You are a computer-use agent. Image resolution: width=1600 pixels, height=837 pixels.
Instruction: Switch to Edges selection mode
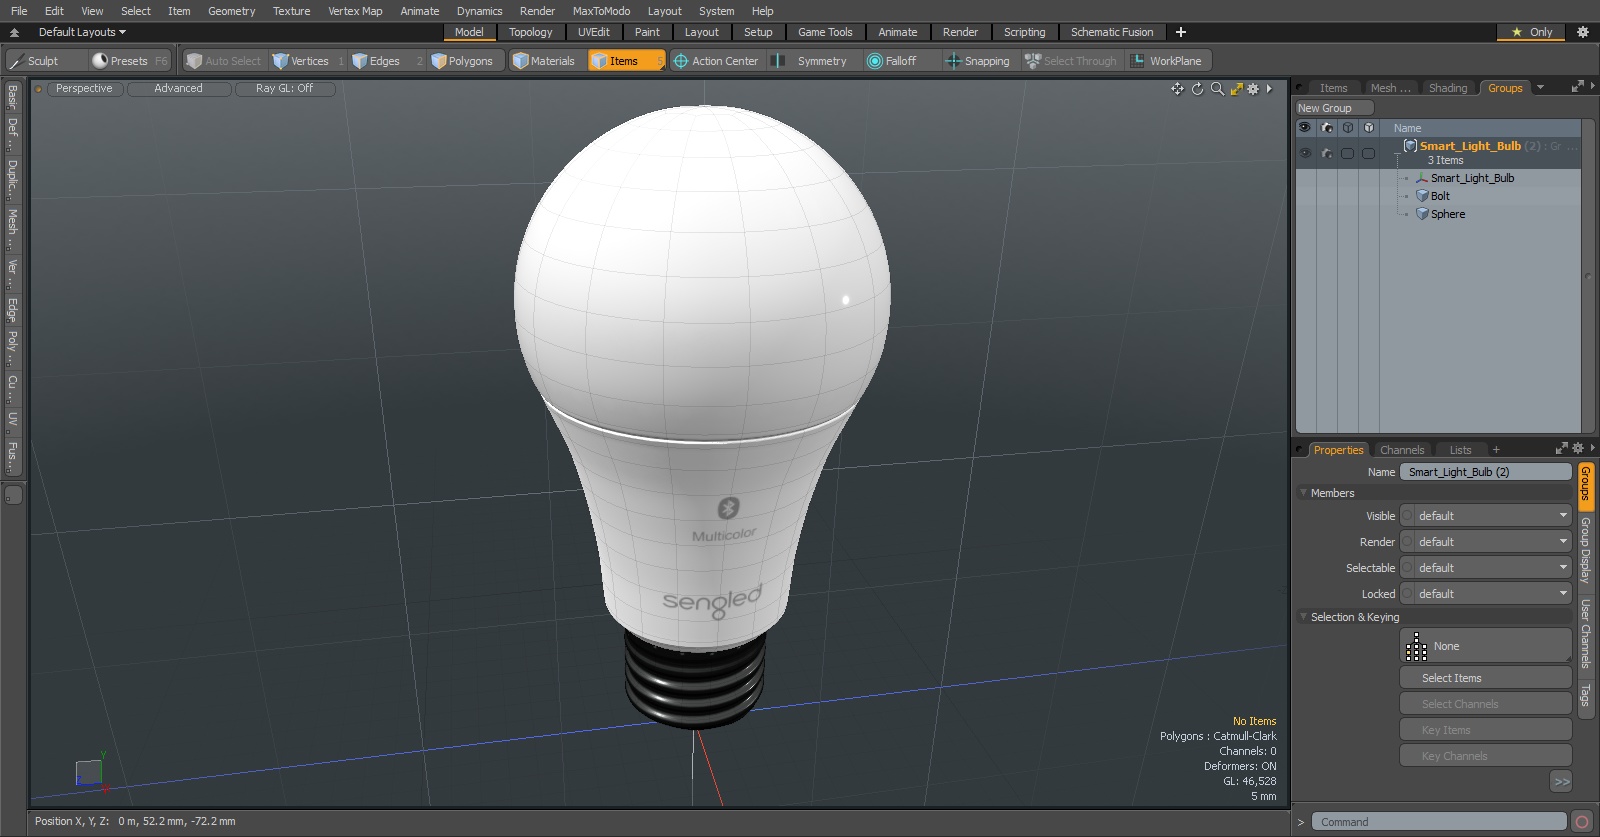[x=386, y=61]
